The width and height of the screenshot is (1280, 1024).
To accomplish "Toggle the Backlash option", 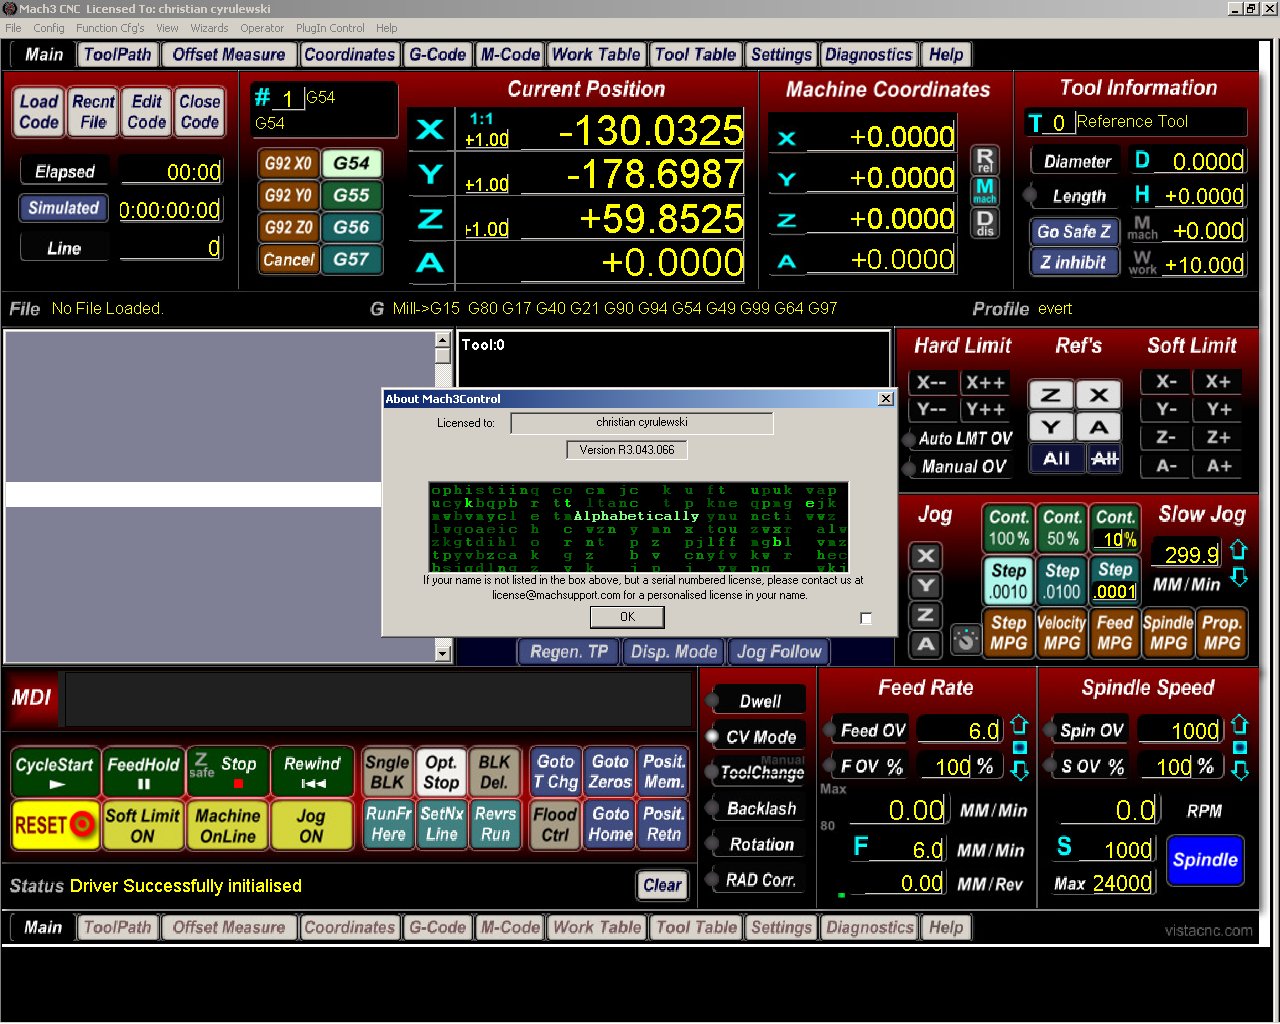I will 754,808.
